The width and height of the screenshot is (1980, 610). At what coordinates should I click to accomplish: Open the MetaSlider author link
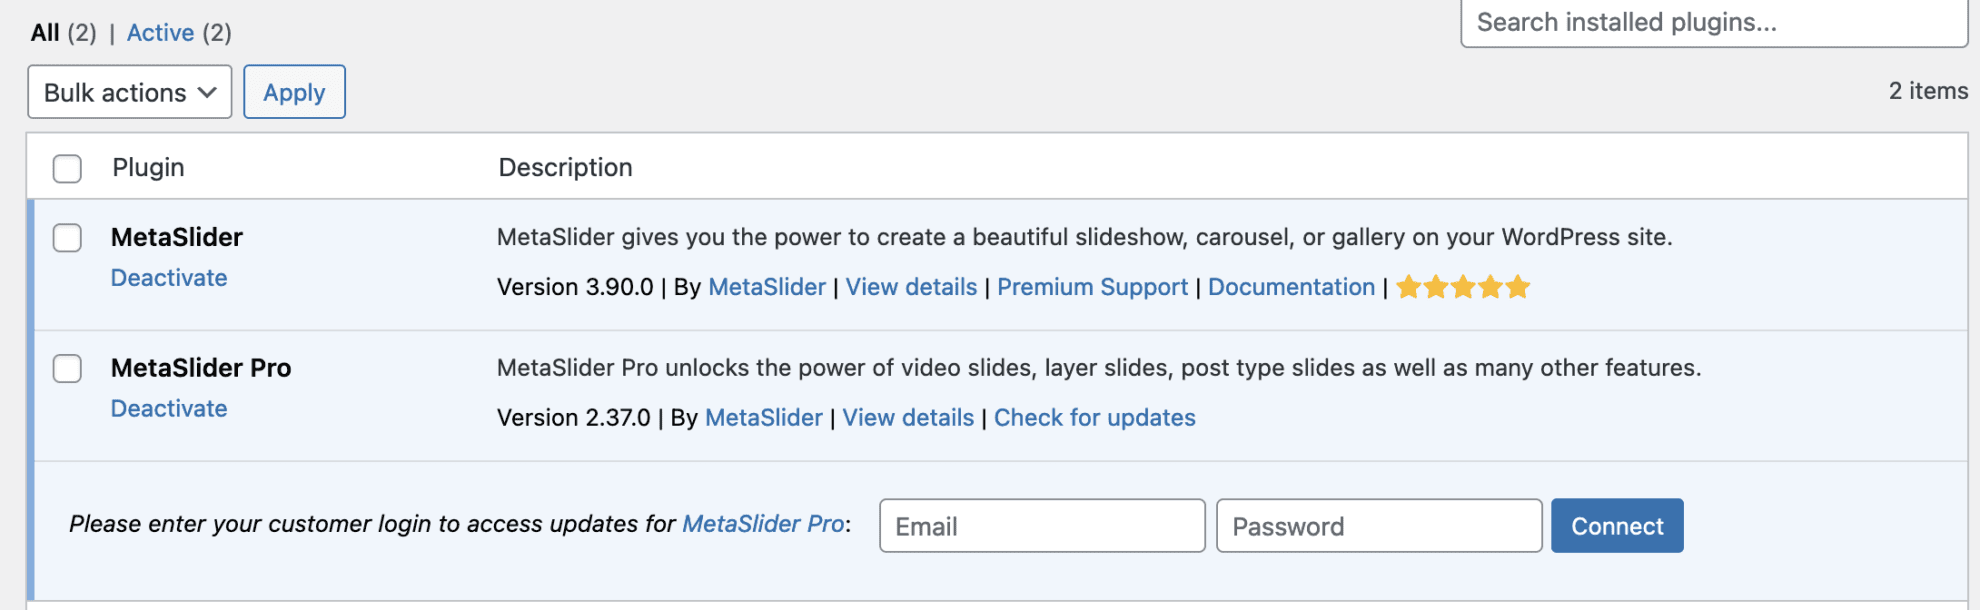pos(766,287)
